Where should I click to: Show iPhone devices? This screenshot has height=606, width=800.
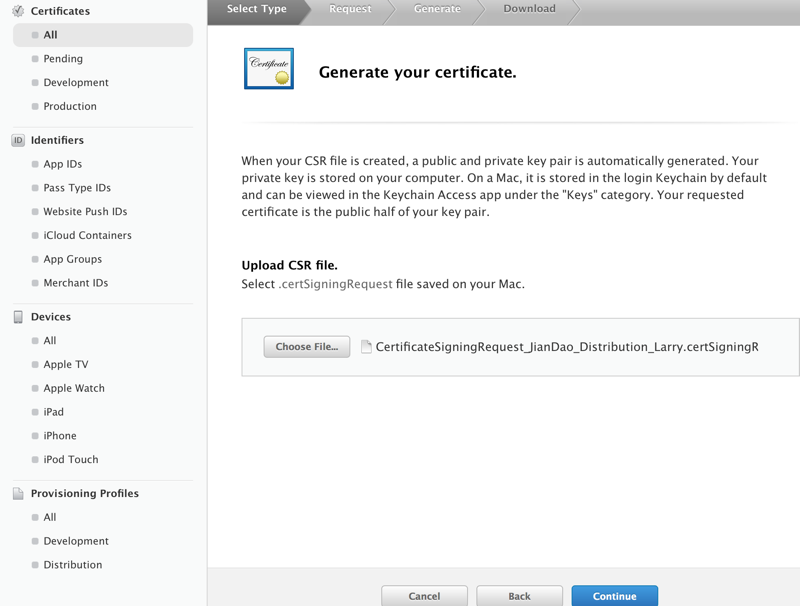[x=60, y=436]
